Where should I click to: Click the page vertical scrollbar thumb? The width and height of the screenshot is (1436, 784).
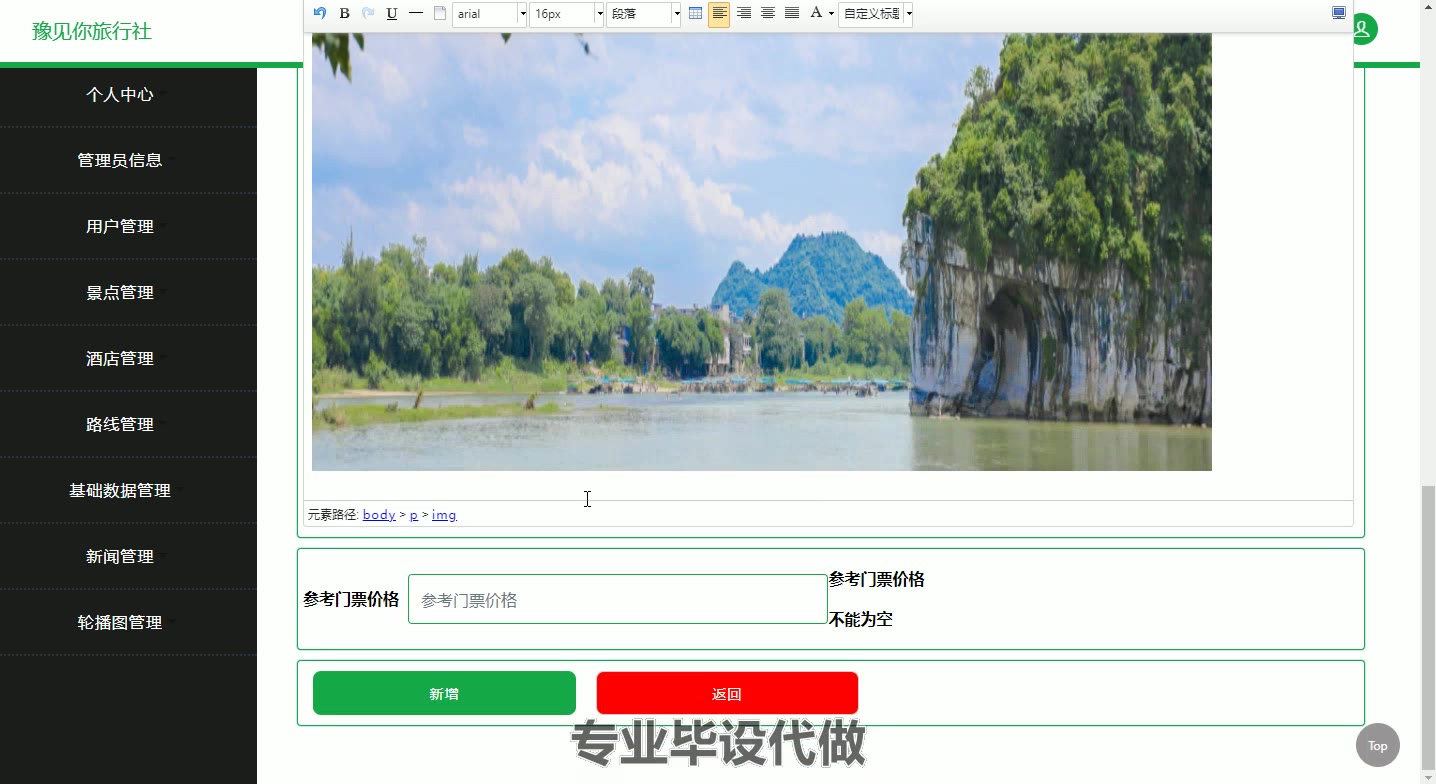coord(1428,626)
